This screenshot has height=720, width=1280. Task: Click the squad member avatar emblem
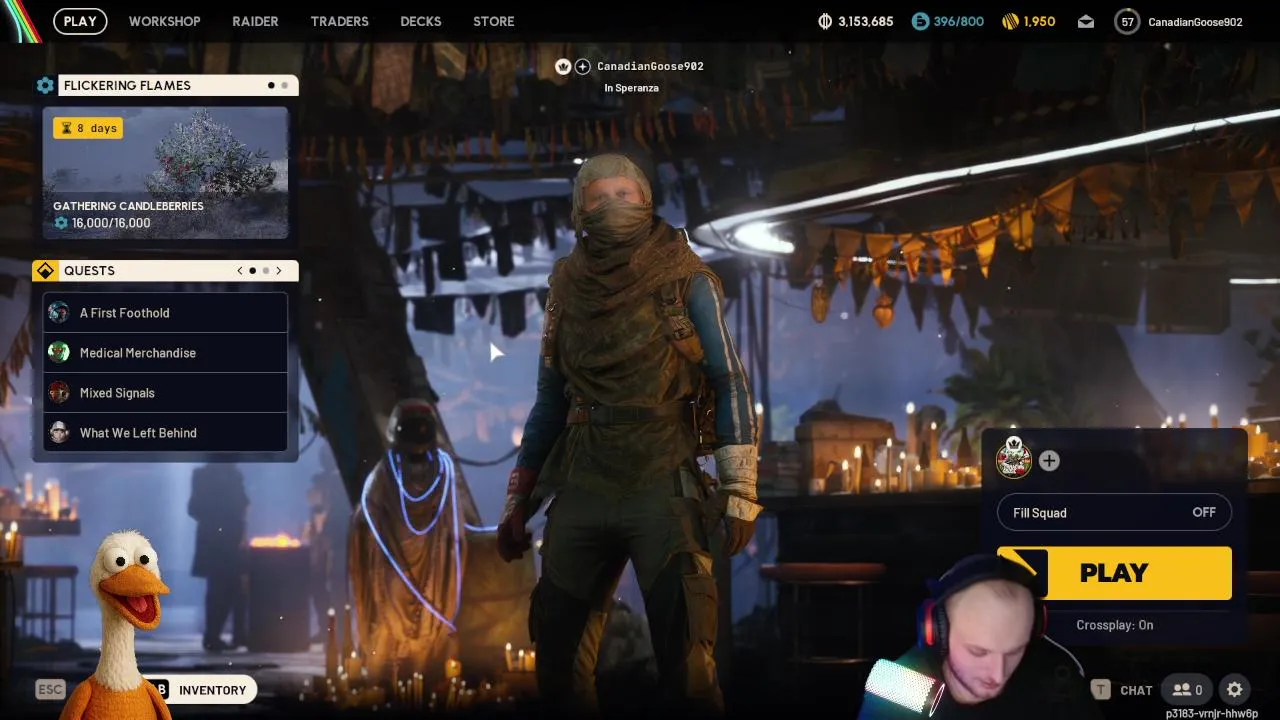click(1014, 458)
